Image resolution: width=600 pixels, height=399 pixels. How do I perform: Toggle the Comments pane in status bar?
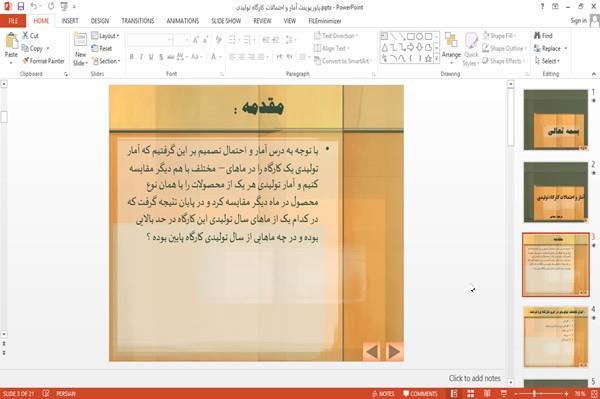pos(420,394)
